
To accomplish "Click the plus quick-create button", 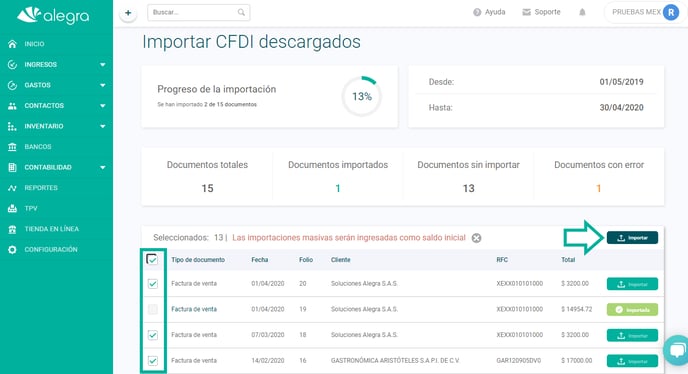I will pos(128,13).
